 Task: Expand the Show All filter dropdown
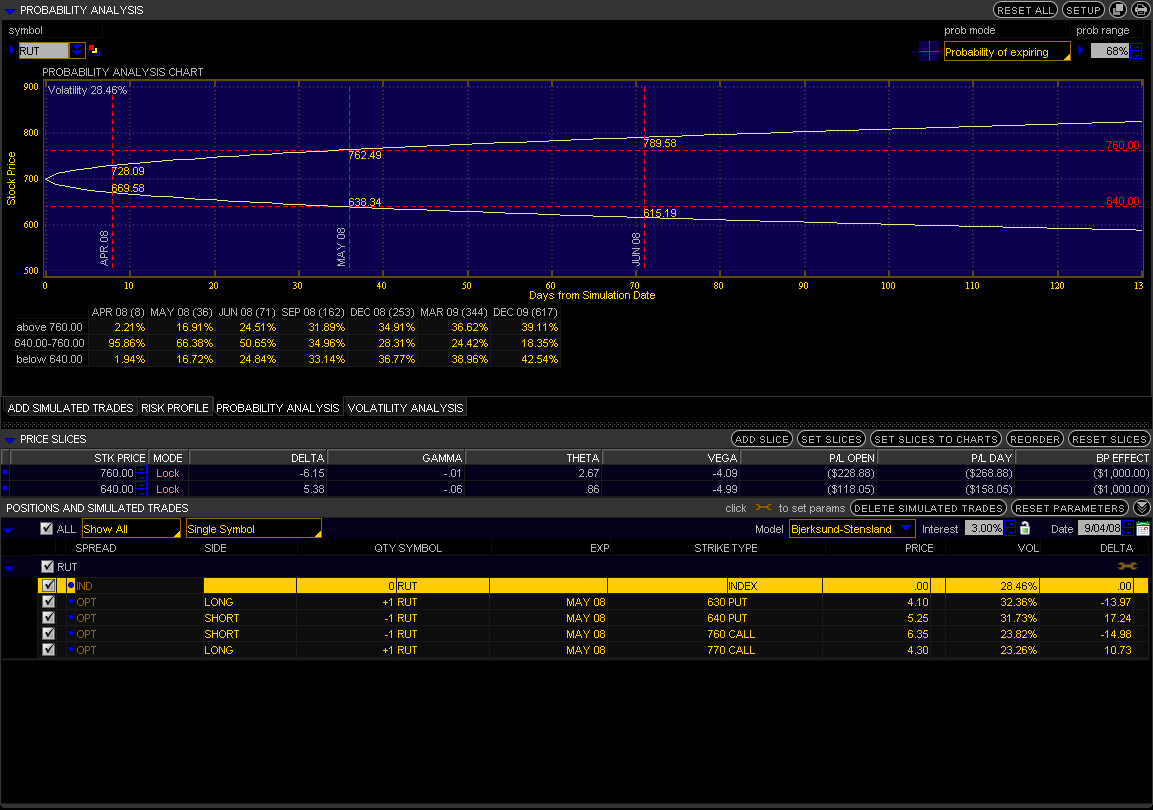coord(130,529)
